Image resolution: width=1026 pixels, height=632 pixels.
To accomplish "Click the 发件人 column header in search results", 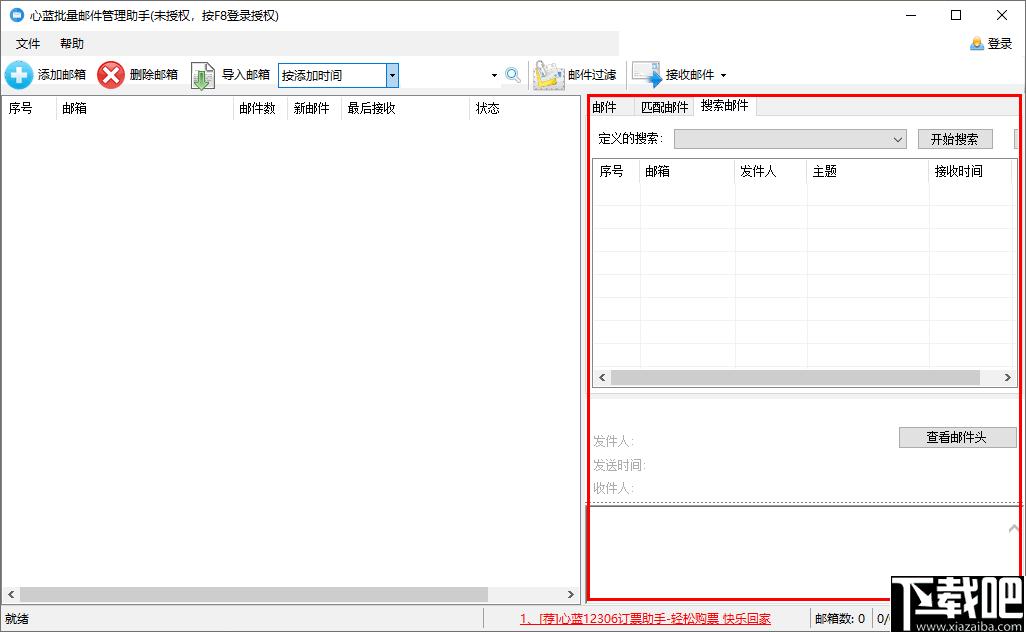I will [x=771, y=171].
